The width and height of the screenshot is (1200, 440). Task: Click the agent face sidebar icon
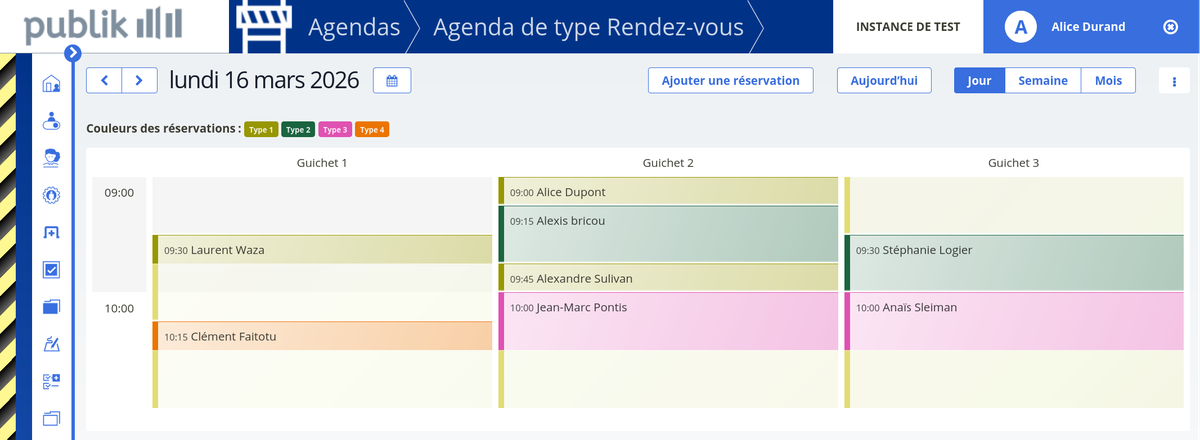[x=52, y=158]
